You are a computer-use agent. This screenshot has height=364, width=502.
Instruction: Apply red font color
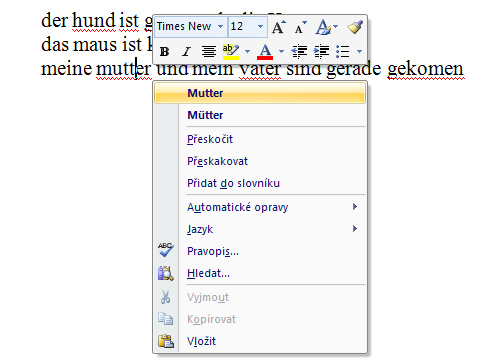265,52
